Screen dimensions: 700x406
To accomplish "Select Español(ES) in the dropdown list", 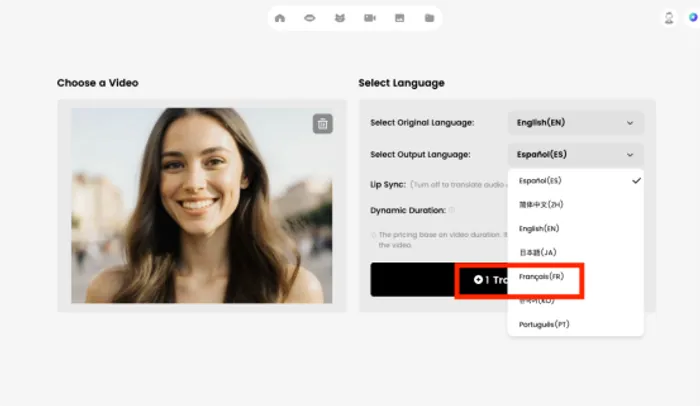I will point(541,181).
